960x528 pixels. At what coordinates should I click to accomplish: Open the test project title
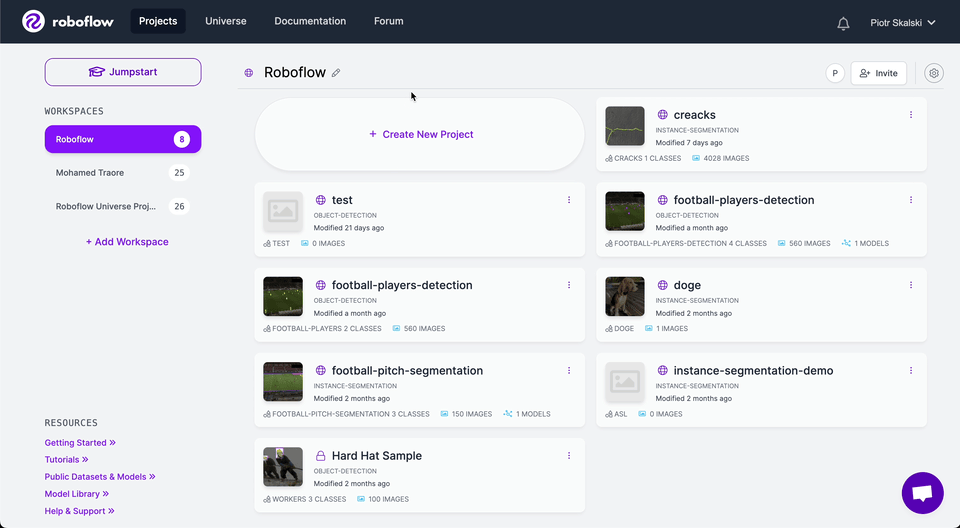click(342, 200)
